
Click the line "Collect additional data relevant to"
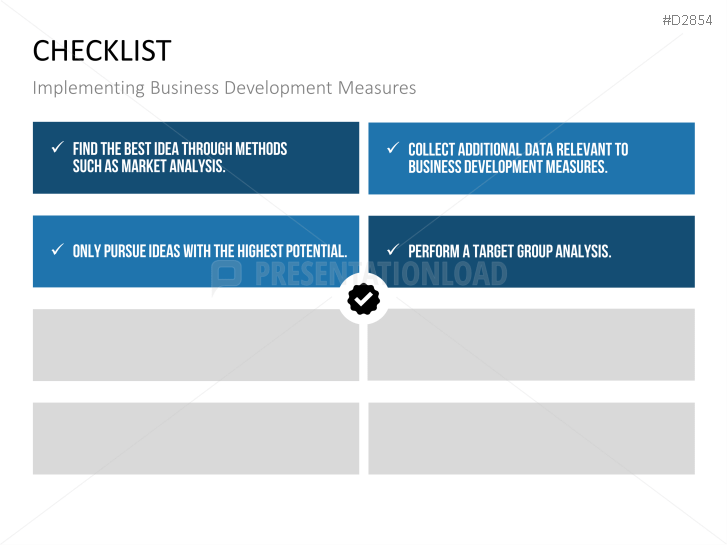pyautogui.click(x=518, y=149)
